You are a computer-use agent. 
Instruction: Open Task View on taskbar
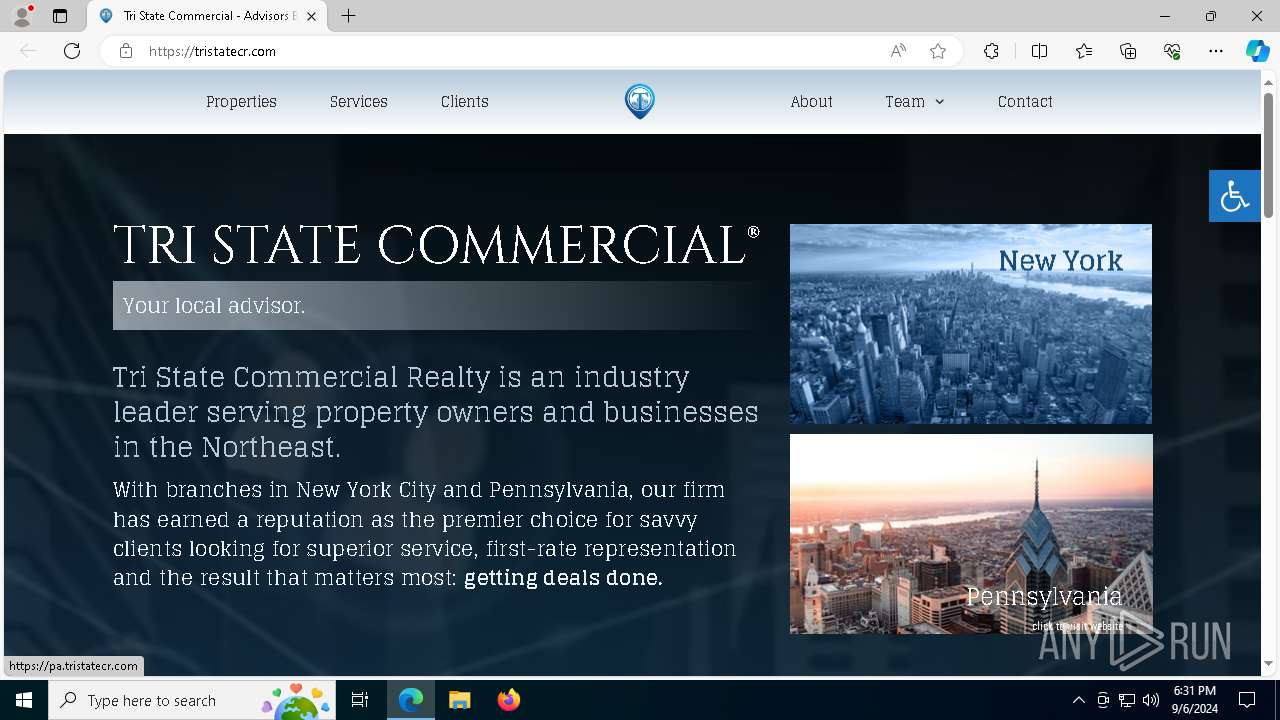click(360, 700)
